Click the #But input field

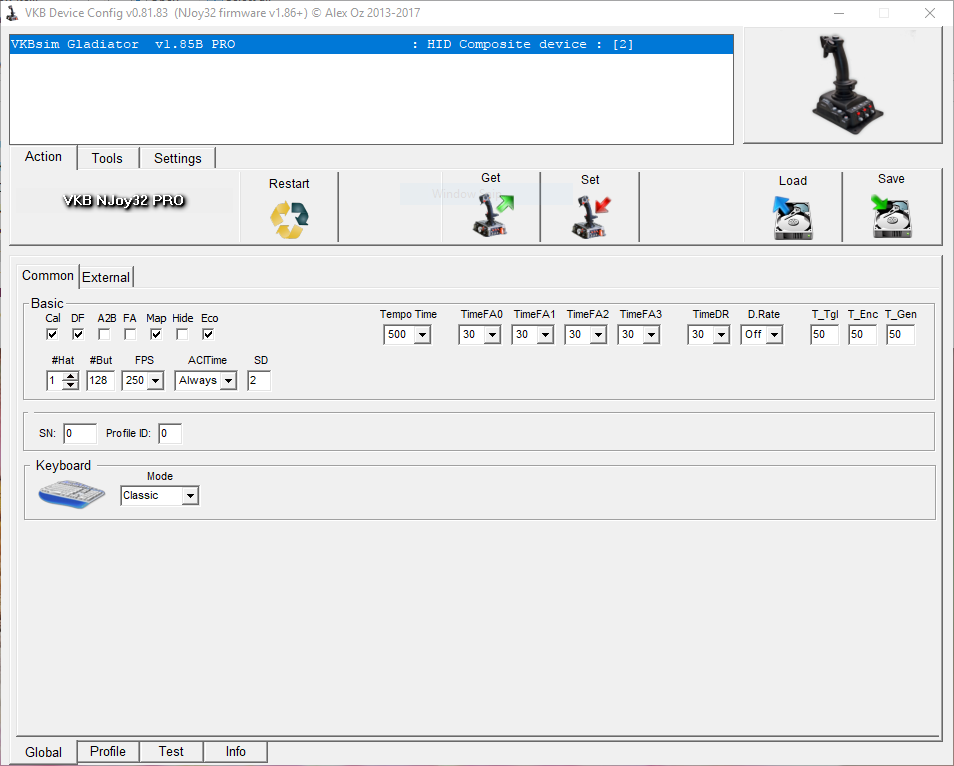100,381
